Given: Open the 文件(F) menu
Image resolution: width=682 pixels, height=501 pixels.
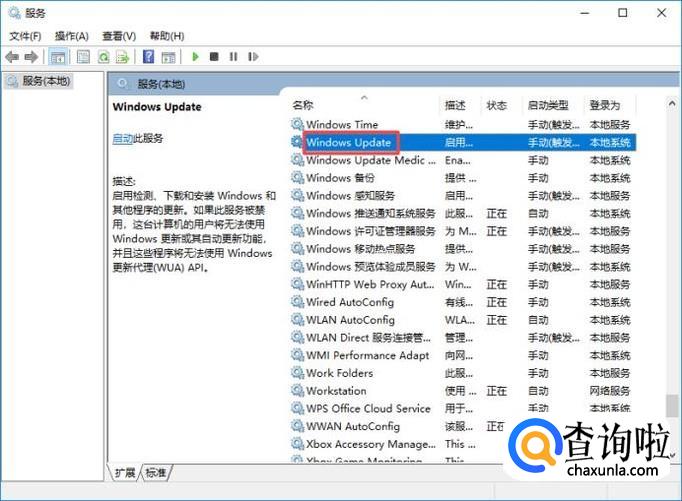Looking at the screenshot, I should [x=25, y=36].
